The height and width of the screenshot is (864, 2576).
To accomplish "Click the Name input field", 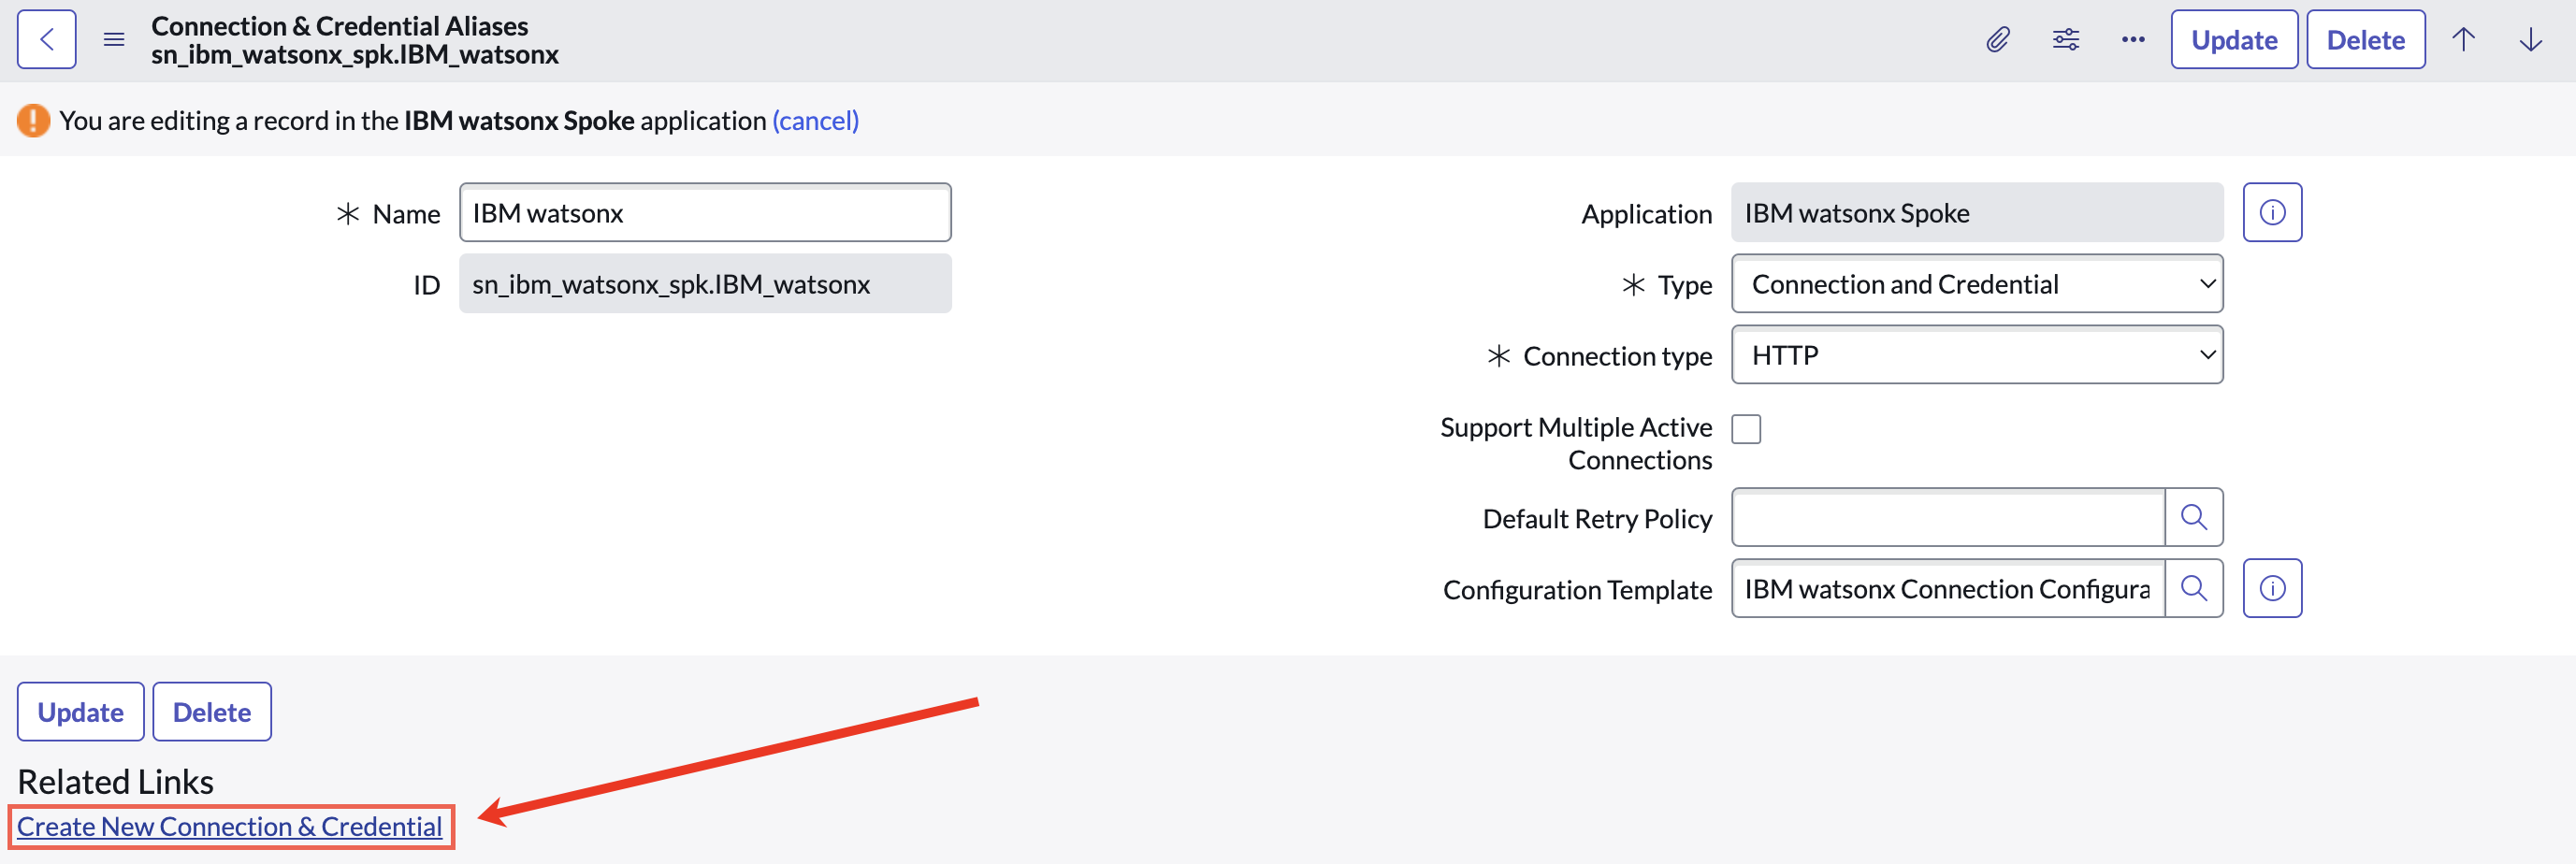I will click(705, 213).
